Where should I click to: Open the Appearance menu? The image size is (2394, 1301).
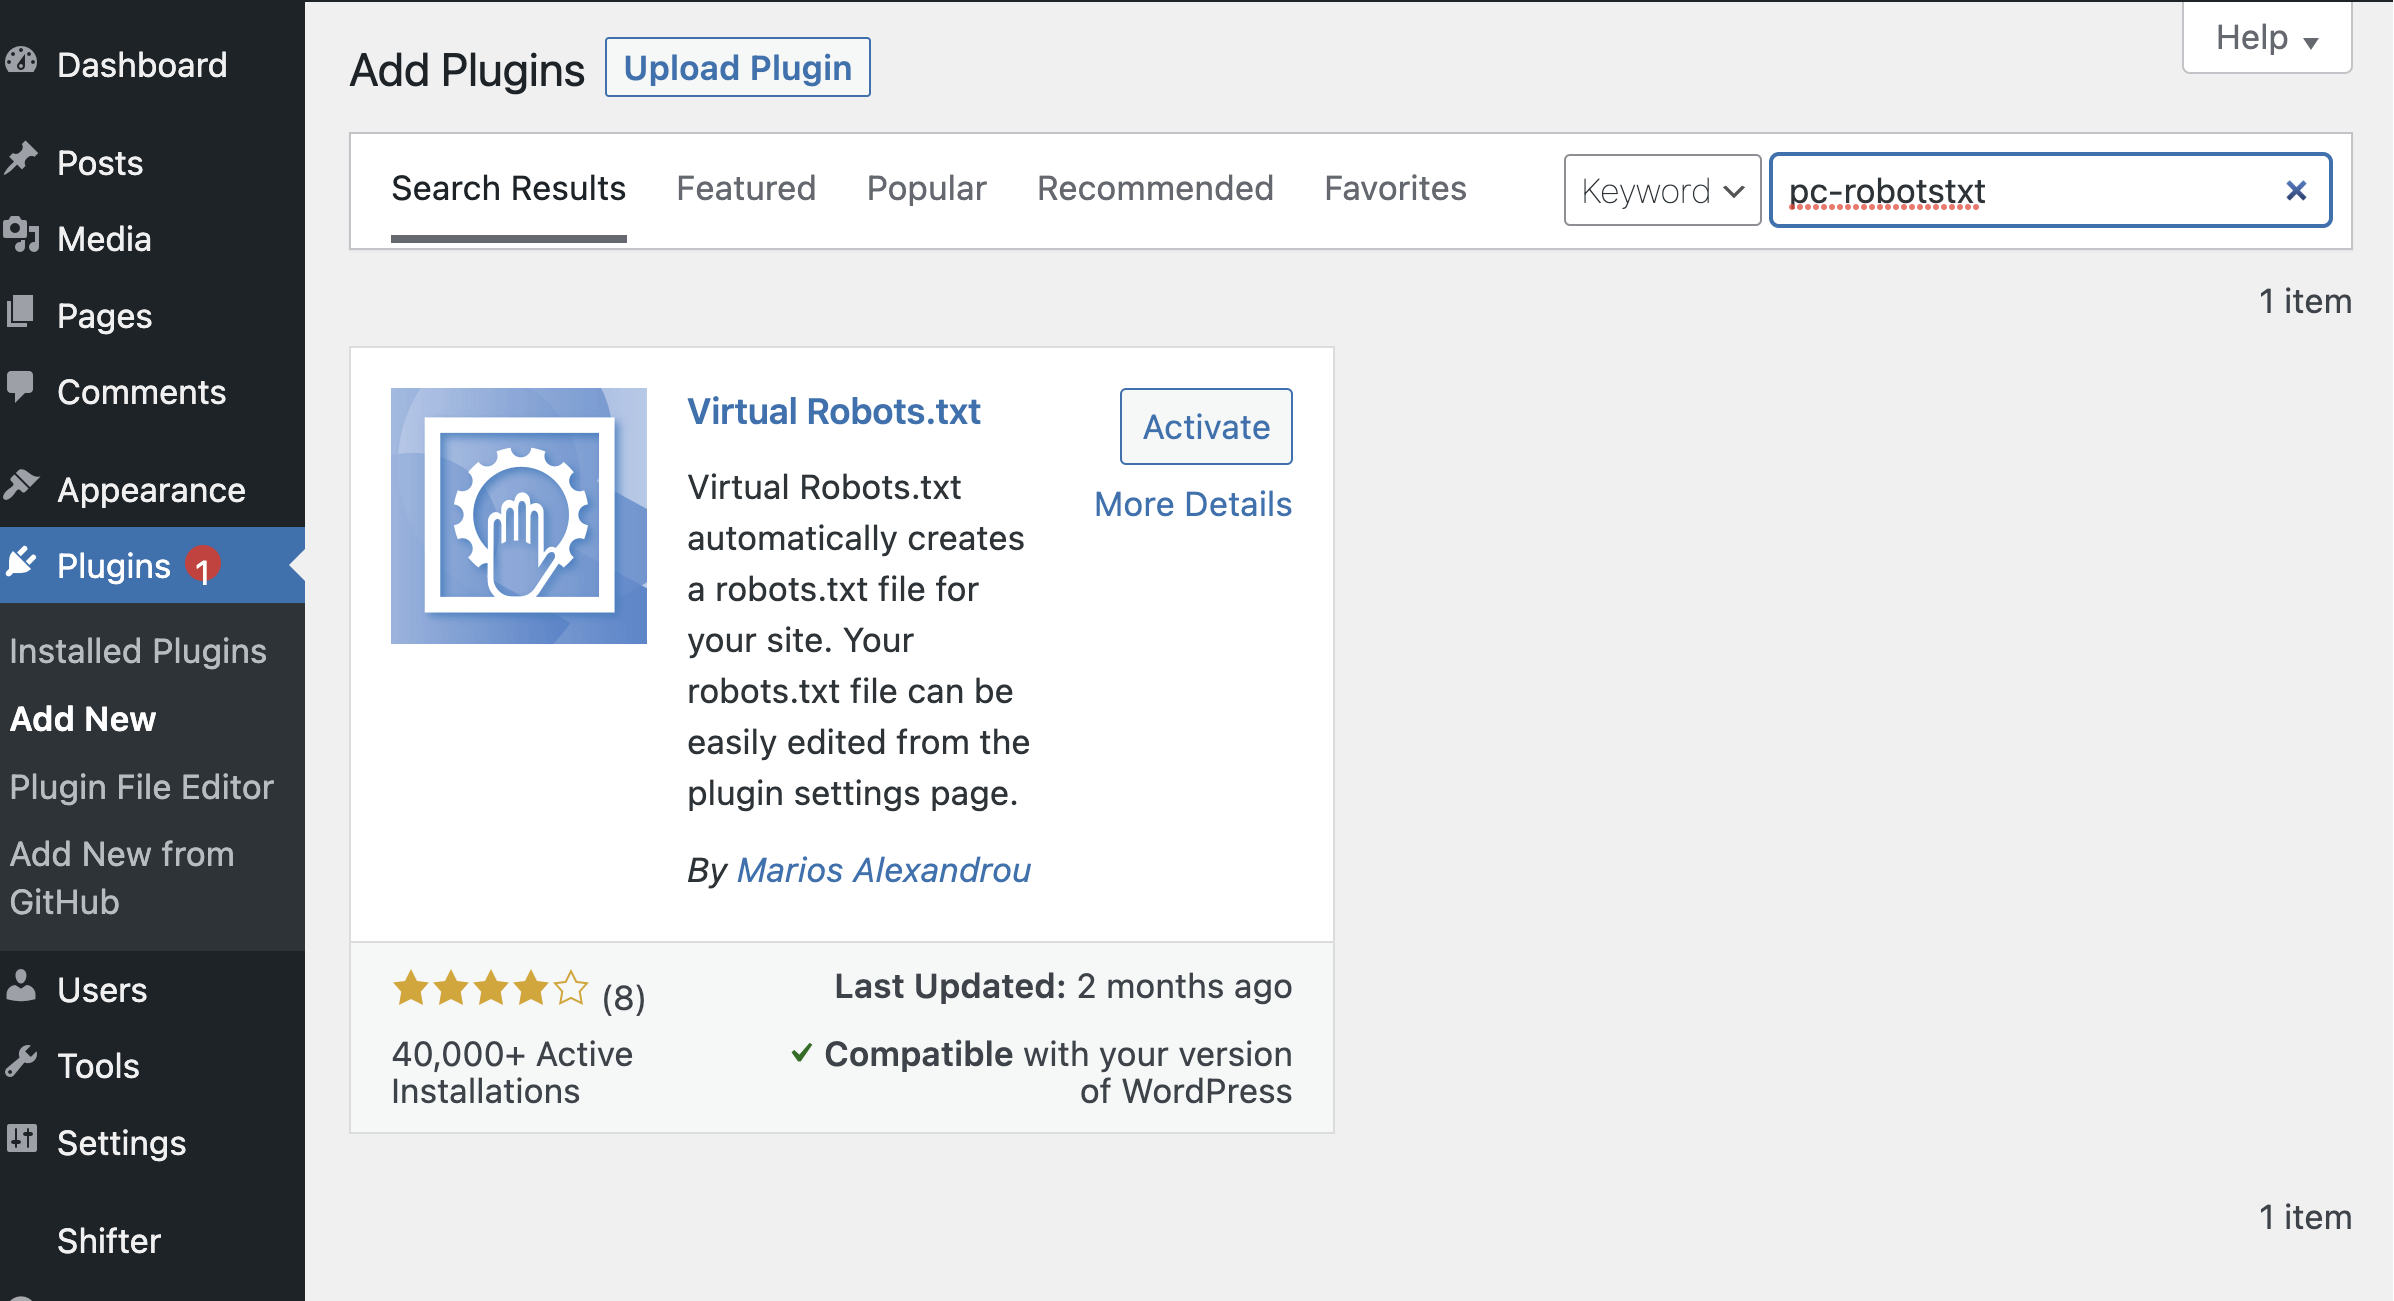(152, 490)
